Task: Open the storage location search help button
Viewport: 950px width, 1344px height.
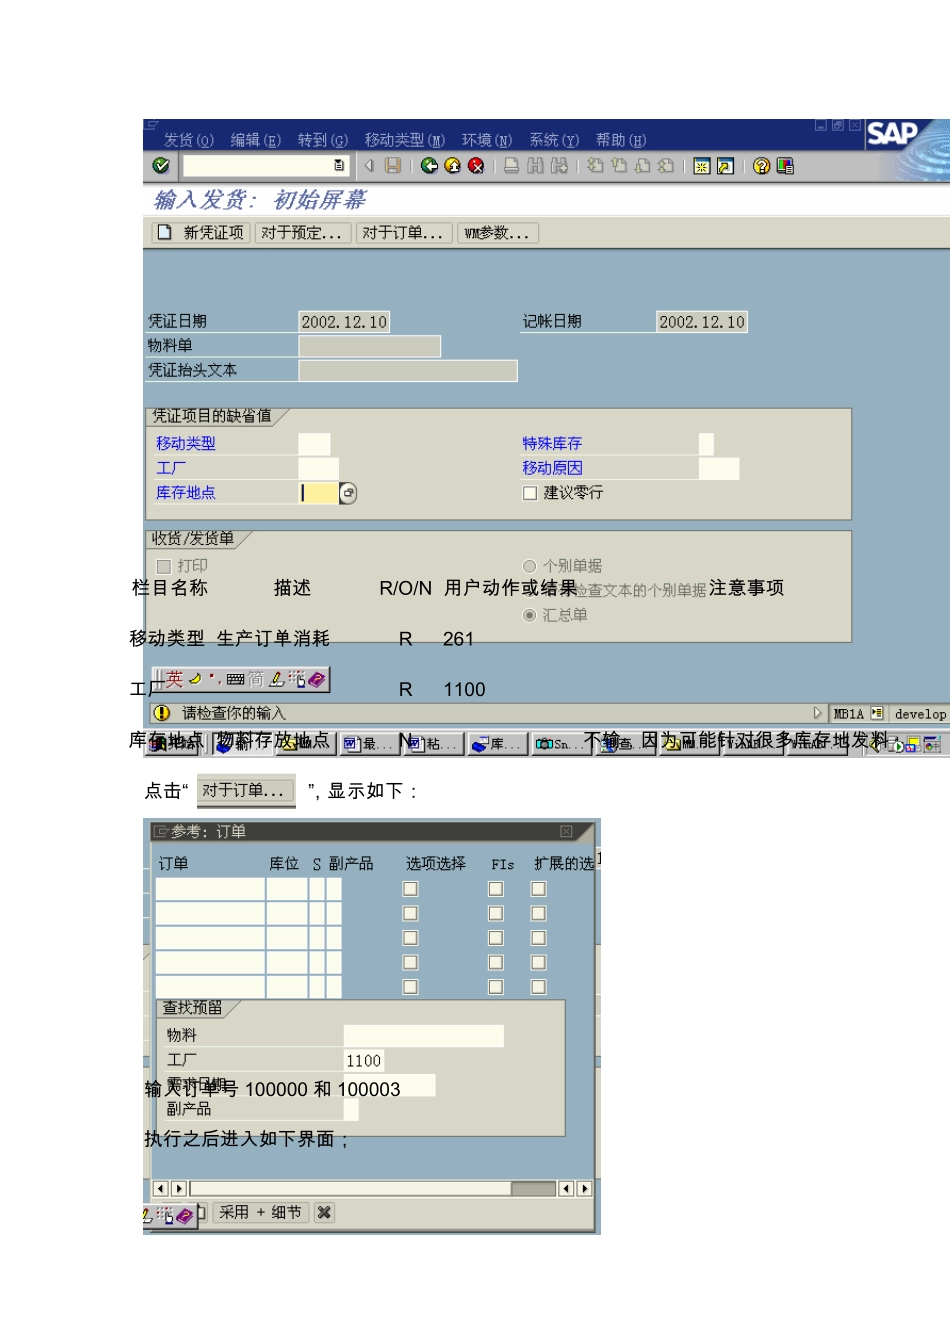Action: point(348,493)
